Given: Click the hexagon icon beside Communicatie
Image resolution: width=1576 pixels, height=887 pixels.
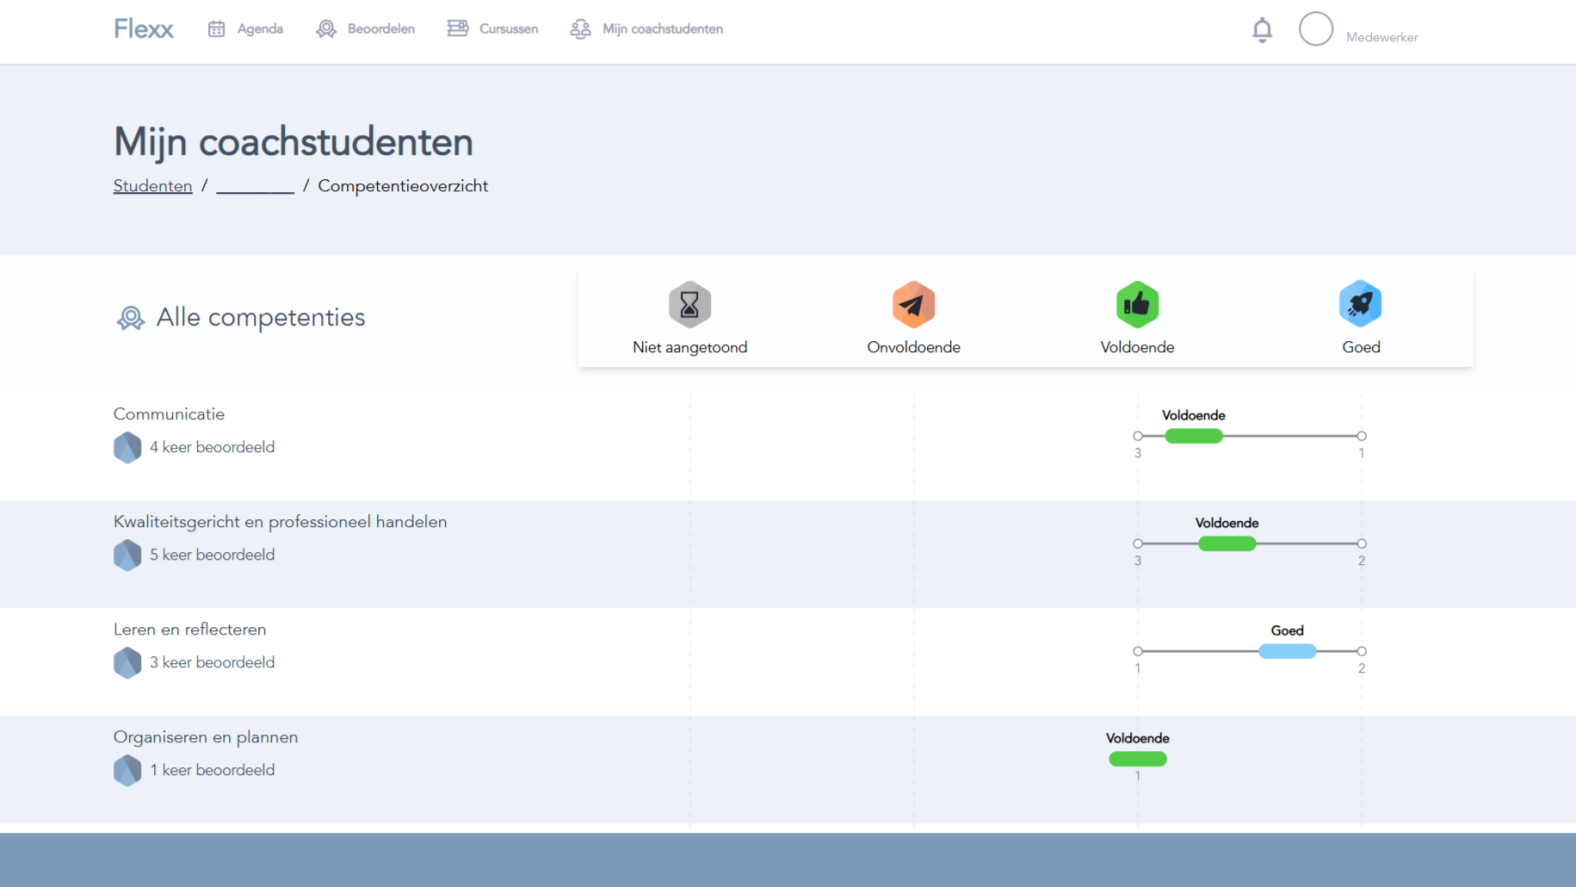Looking at the screenshot, I should (x=127, y=447).
